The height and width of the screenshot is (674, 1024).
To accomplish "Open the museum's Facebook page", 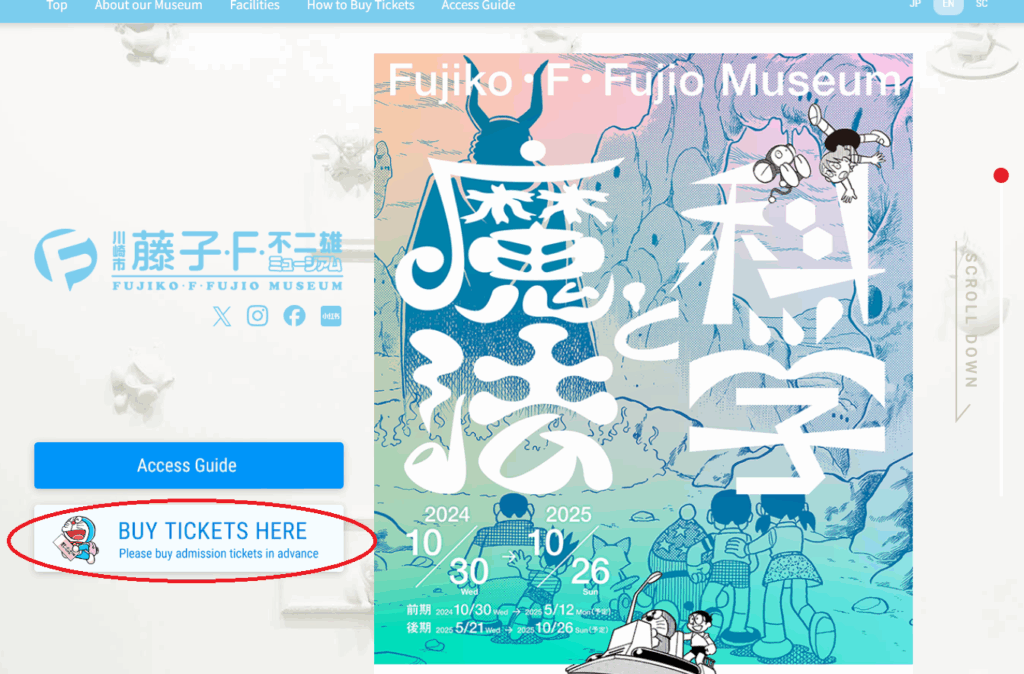I will pos(295,315).
